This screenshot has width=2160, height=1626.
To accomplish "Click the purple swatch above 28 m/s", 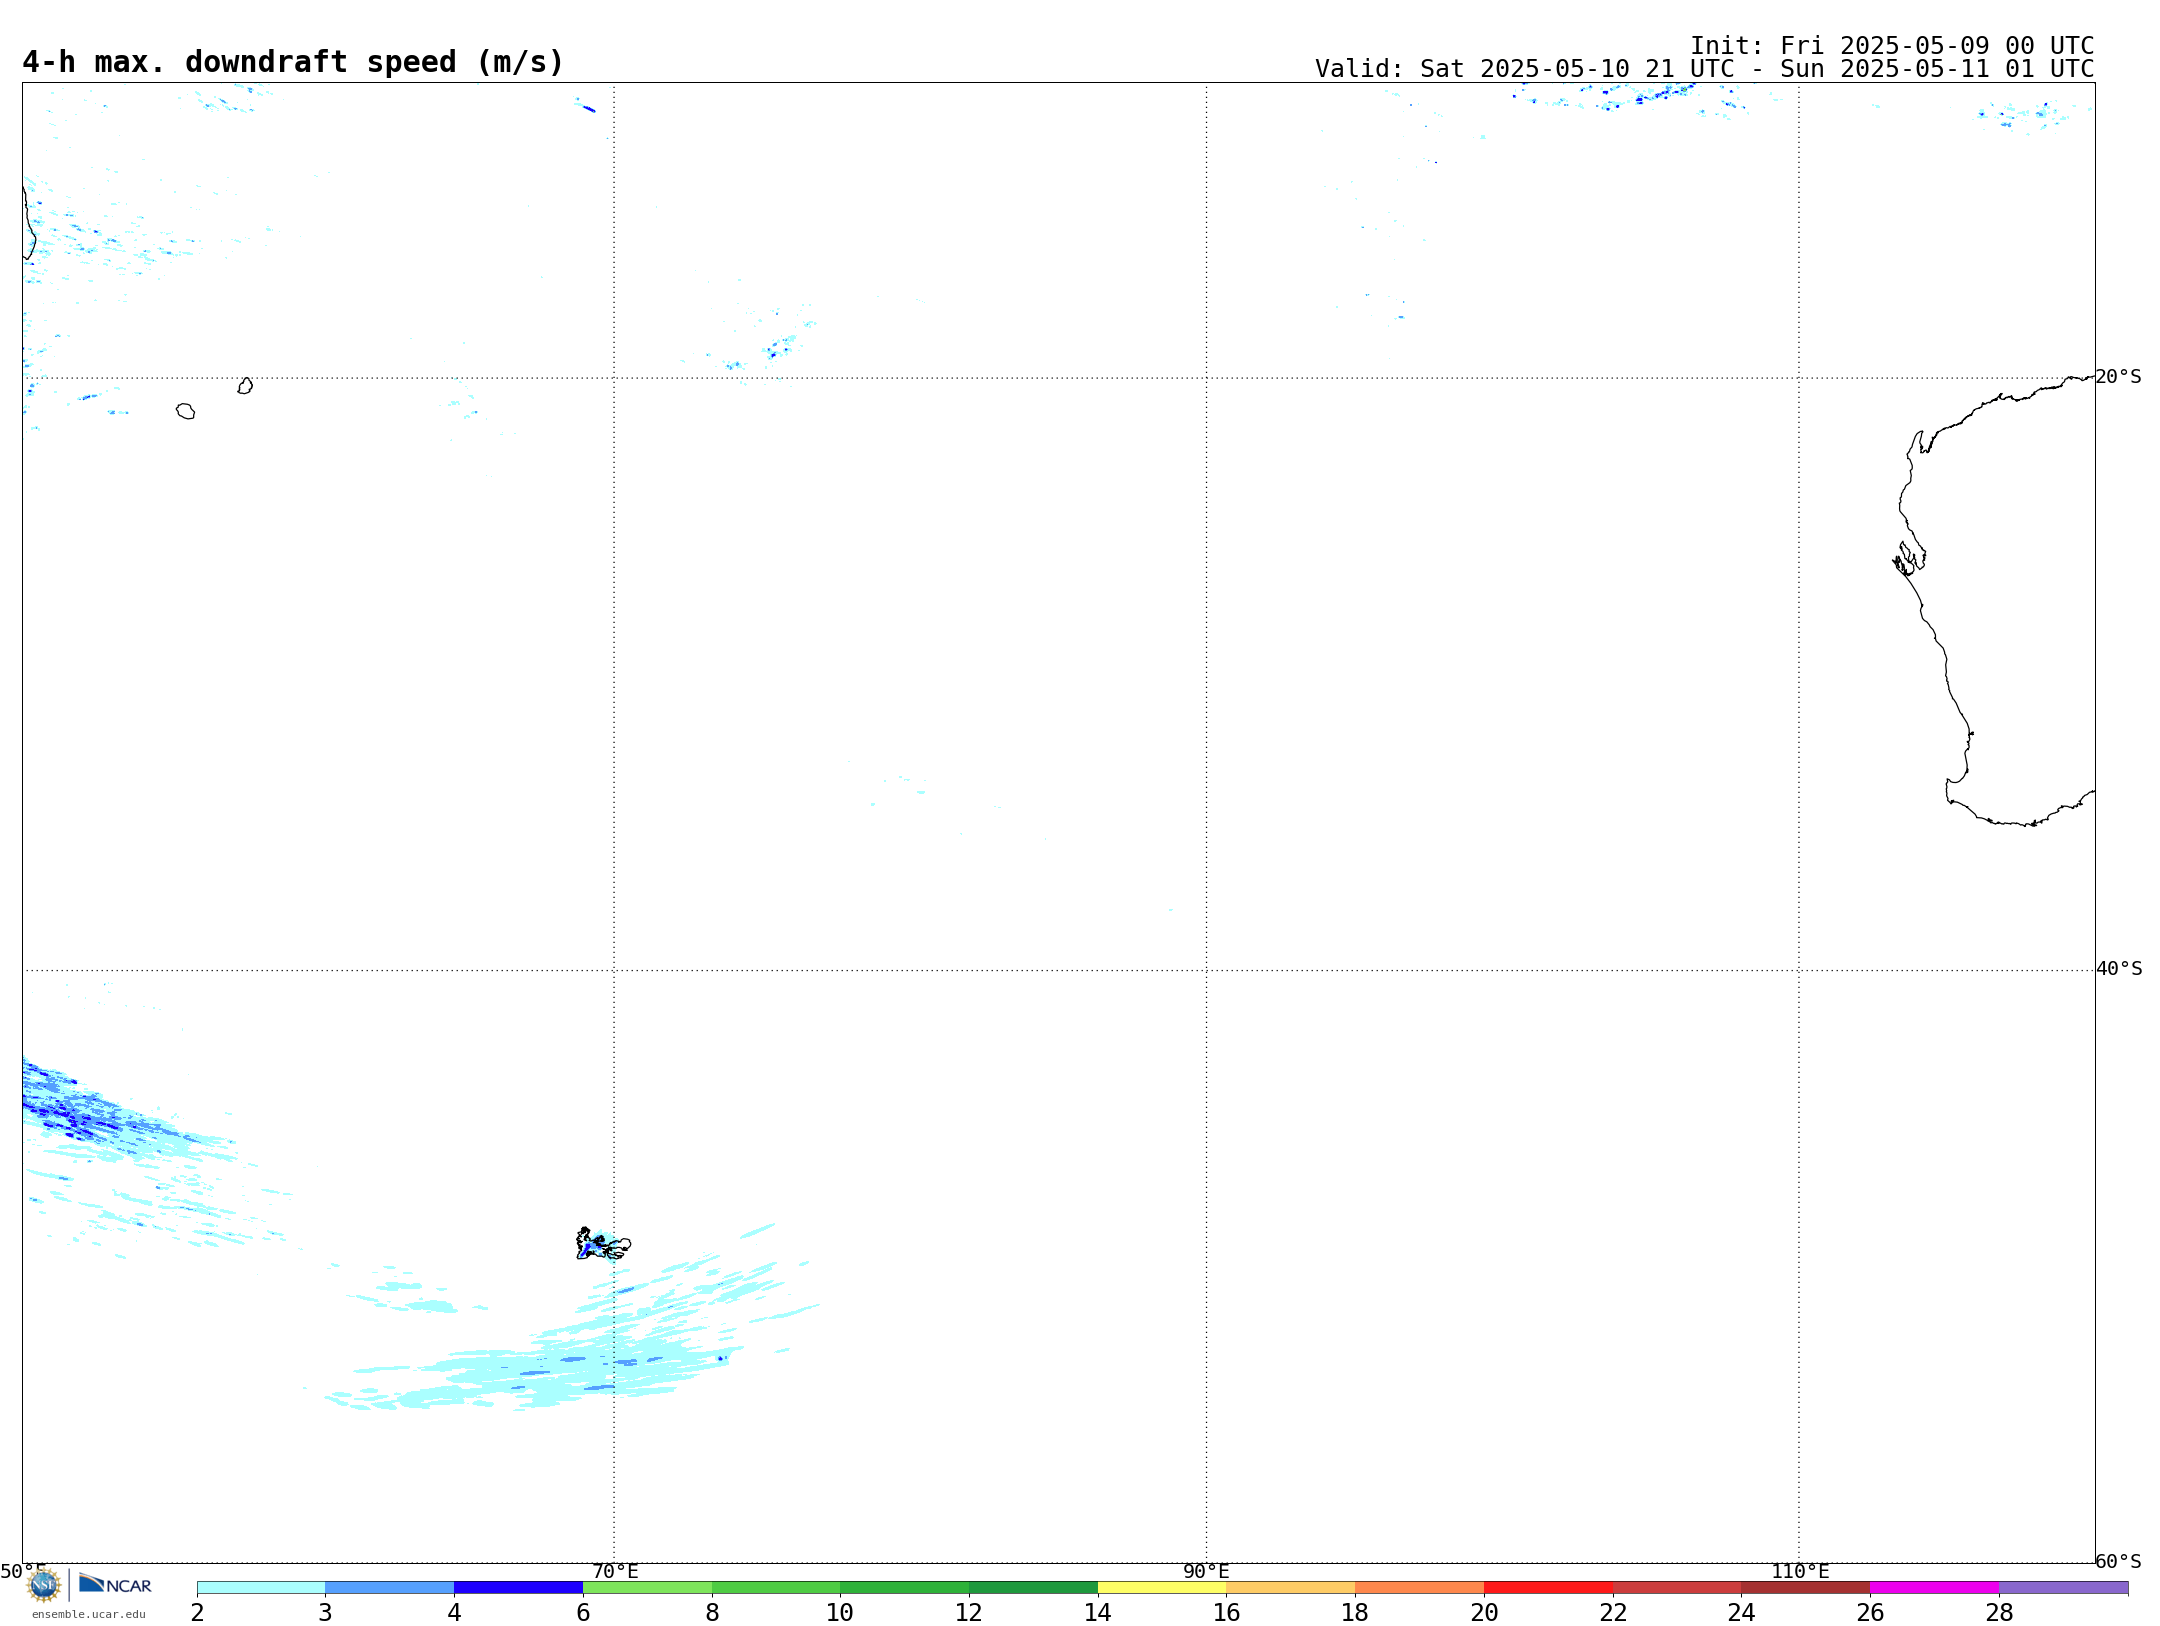I will coord(2063,1588).
